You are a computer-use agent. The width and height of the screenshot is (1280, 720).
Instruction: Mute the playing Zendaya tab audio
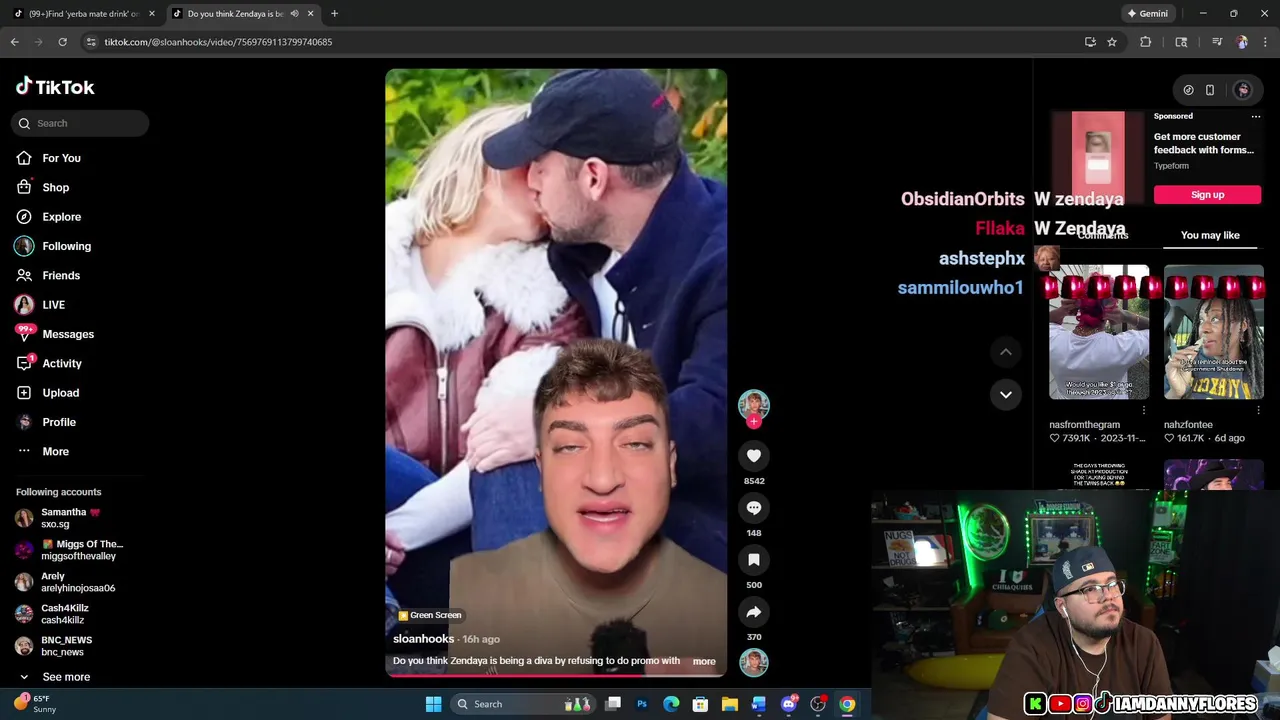point(294,14)
